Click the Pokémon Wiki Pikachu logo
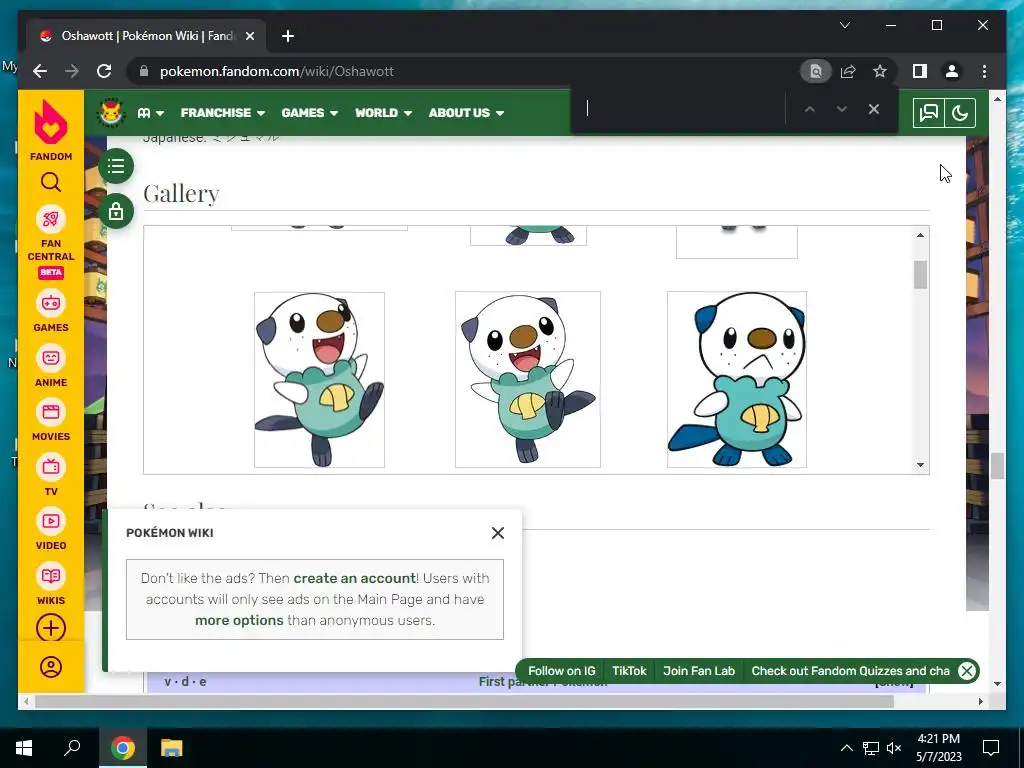 point(111,112)
